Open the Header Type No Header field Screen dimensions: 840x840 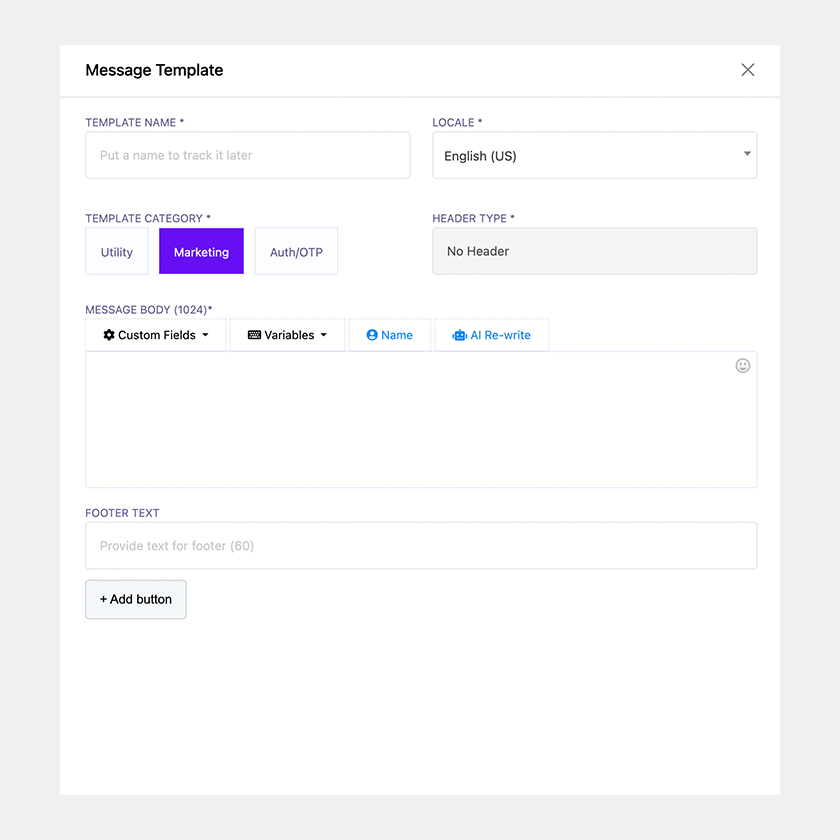(594, 251)
